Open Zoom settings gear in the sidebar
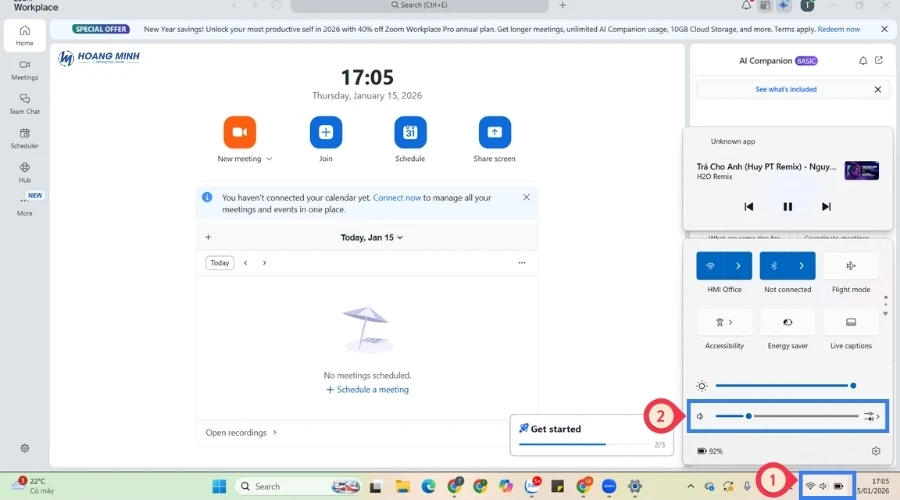The image size is (900, 500). click(25, 448)
